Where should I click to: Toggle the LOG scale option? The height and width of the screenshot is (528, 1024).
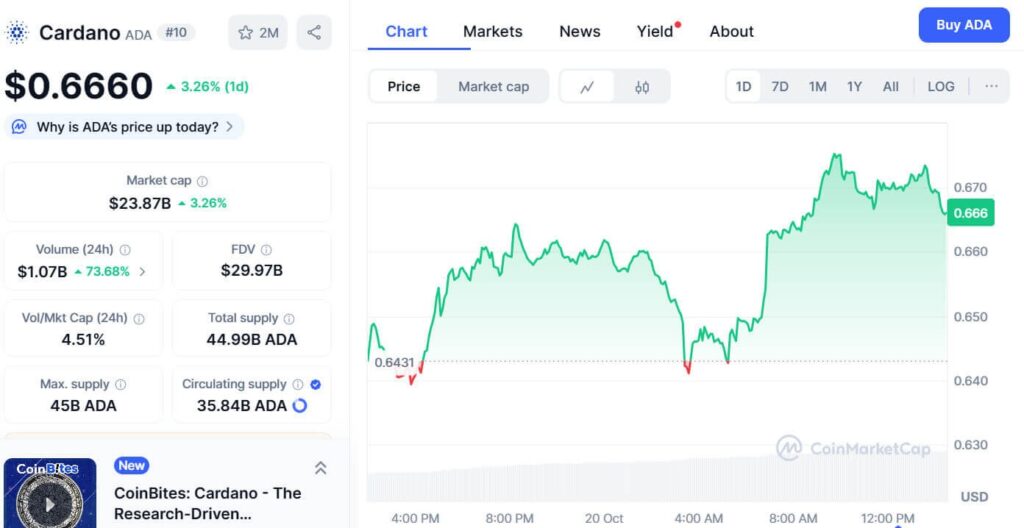pyautogui.click(x=940, y=87)
